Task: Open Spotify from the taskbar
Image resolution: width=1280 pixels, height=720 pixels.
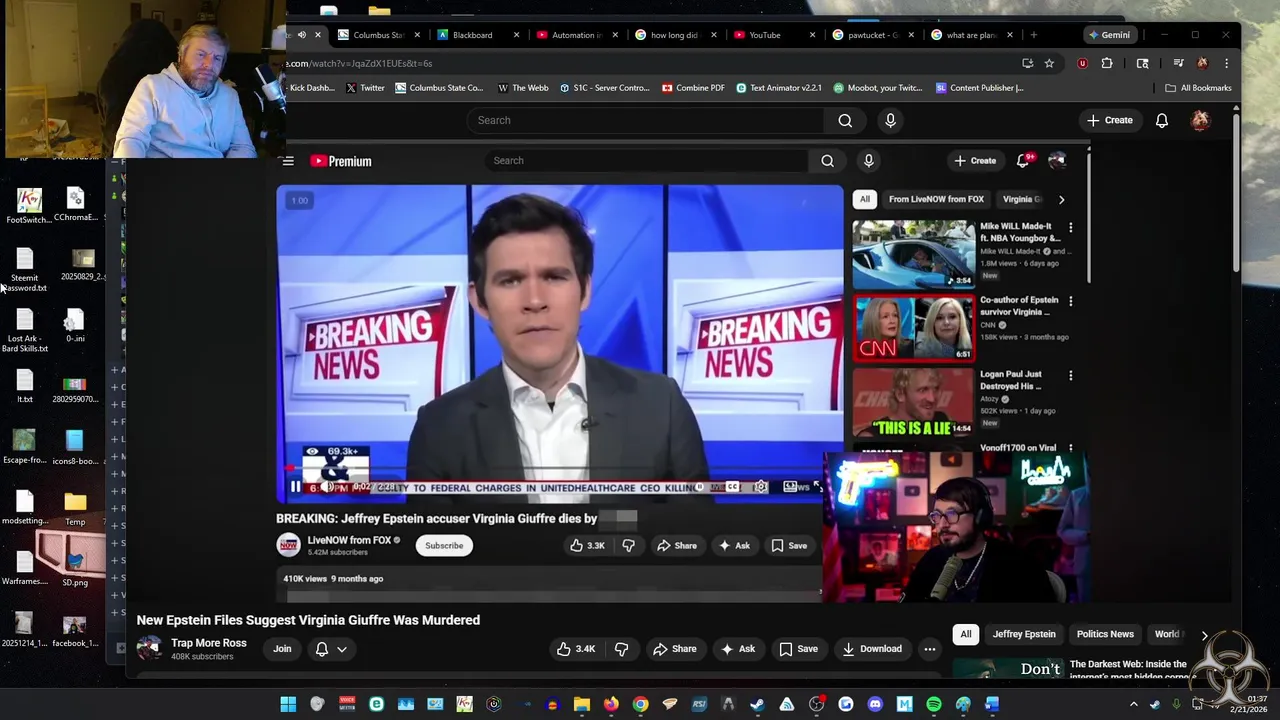Action: pyautogui.click(x=934, y=704)
